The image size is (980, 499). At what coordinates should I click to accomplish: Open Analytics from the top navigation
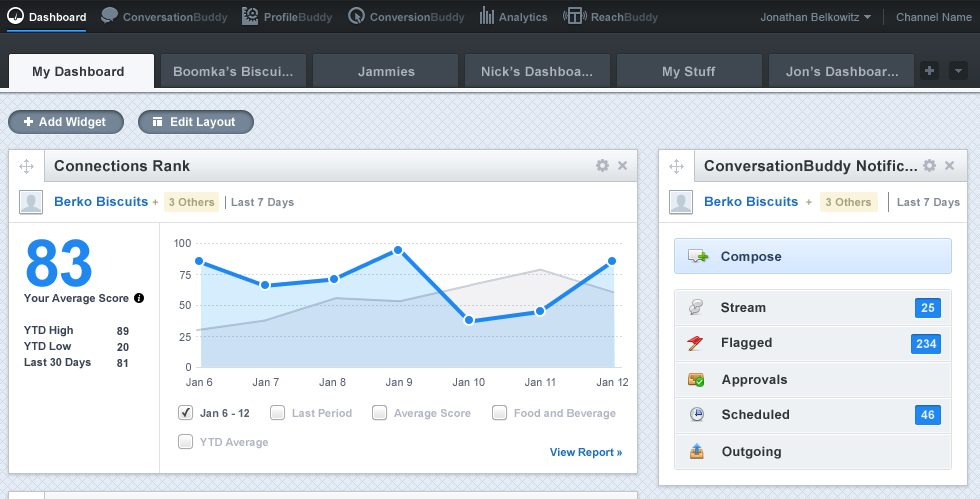click(514, 17)
